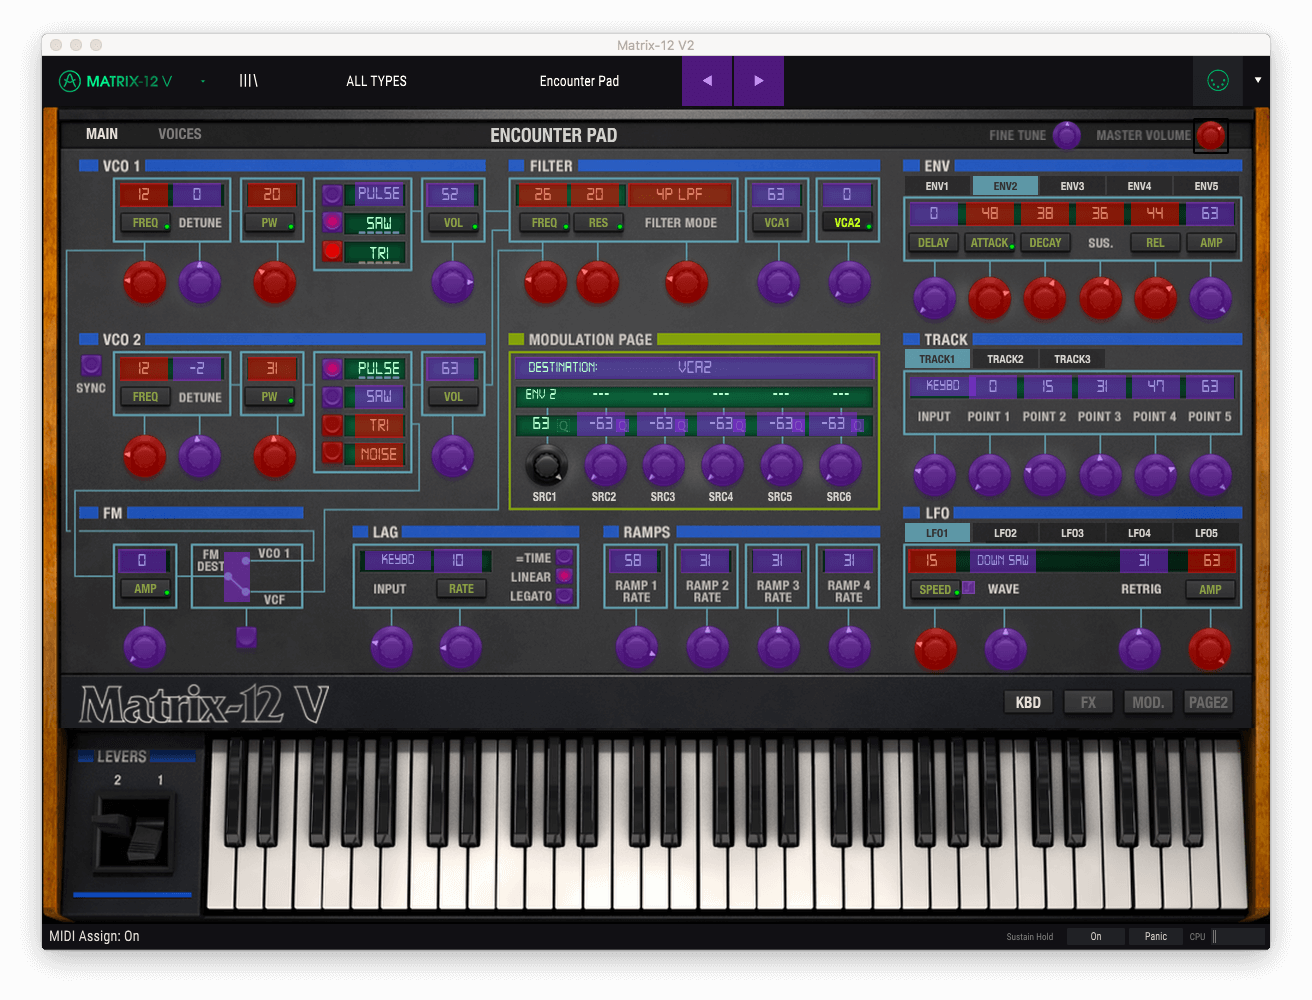Click the LFO speed red knob
The height and width of the screenshot is (1000, 1312).
click(935, 649)
